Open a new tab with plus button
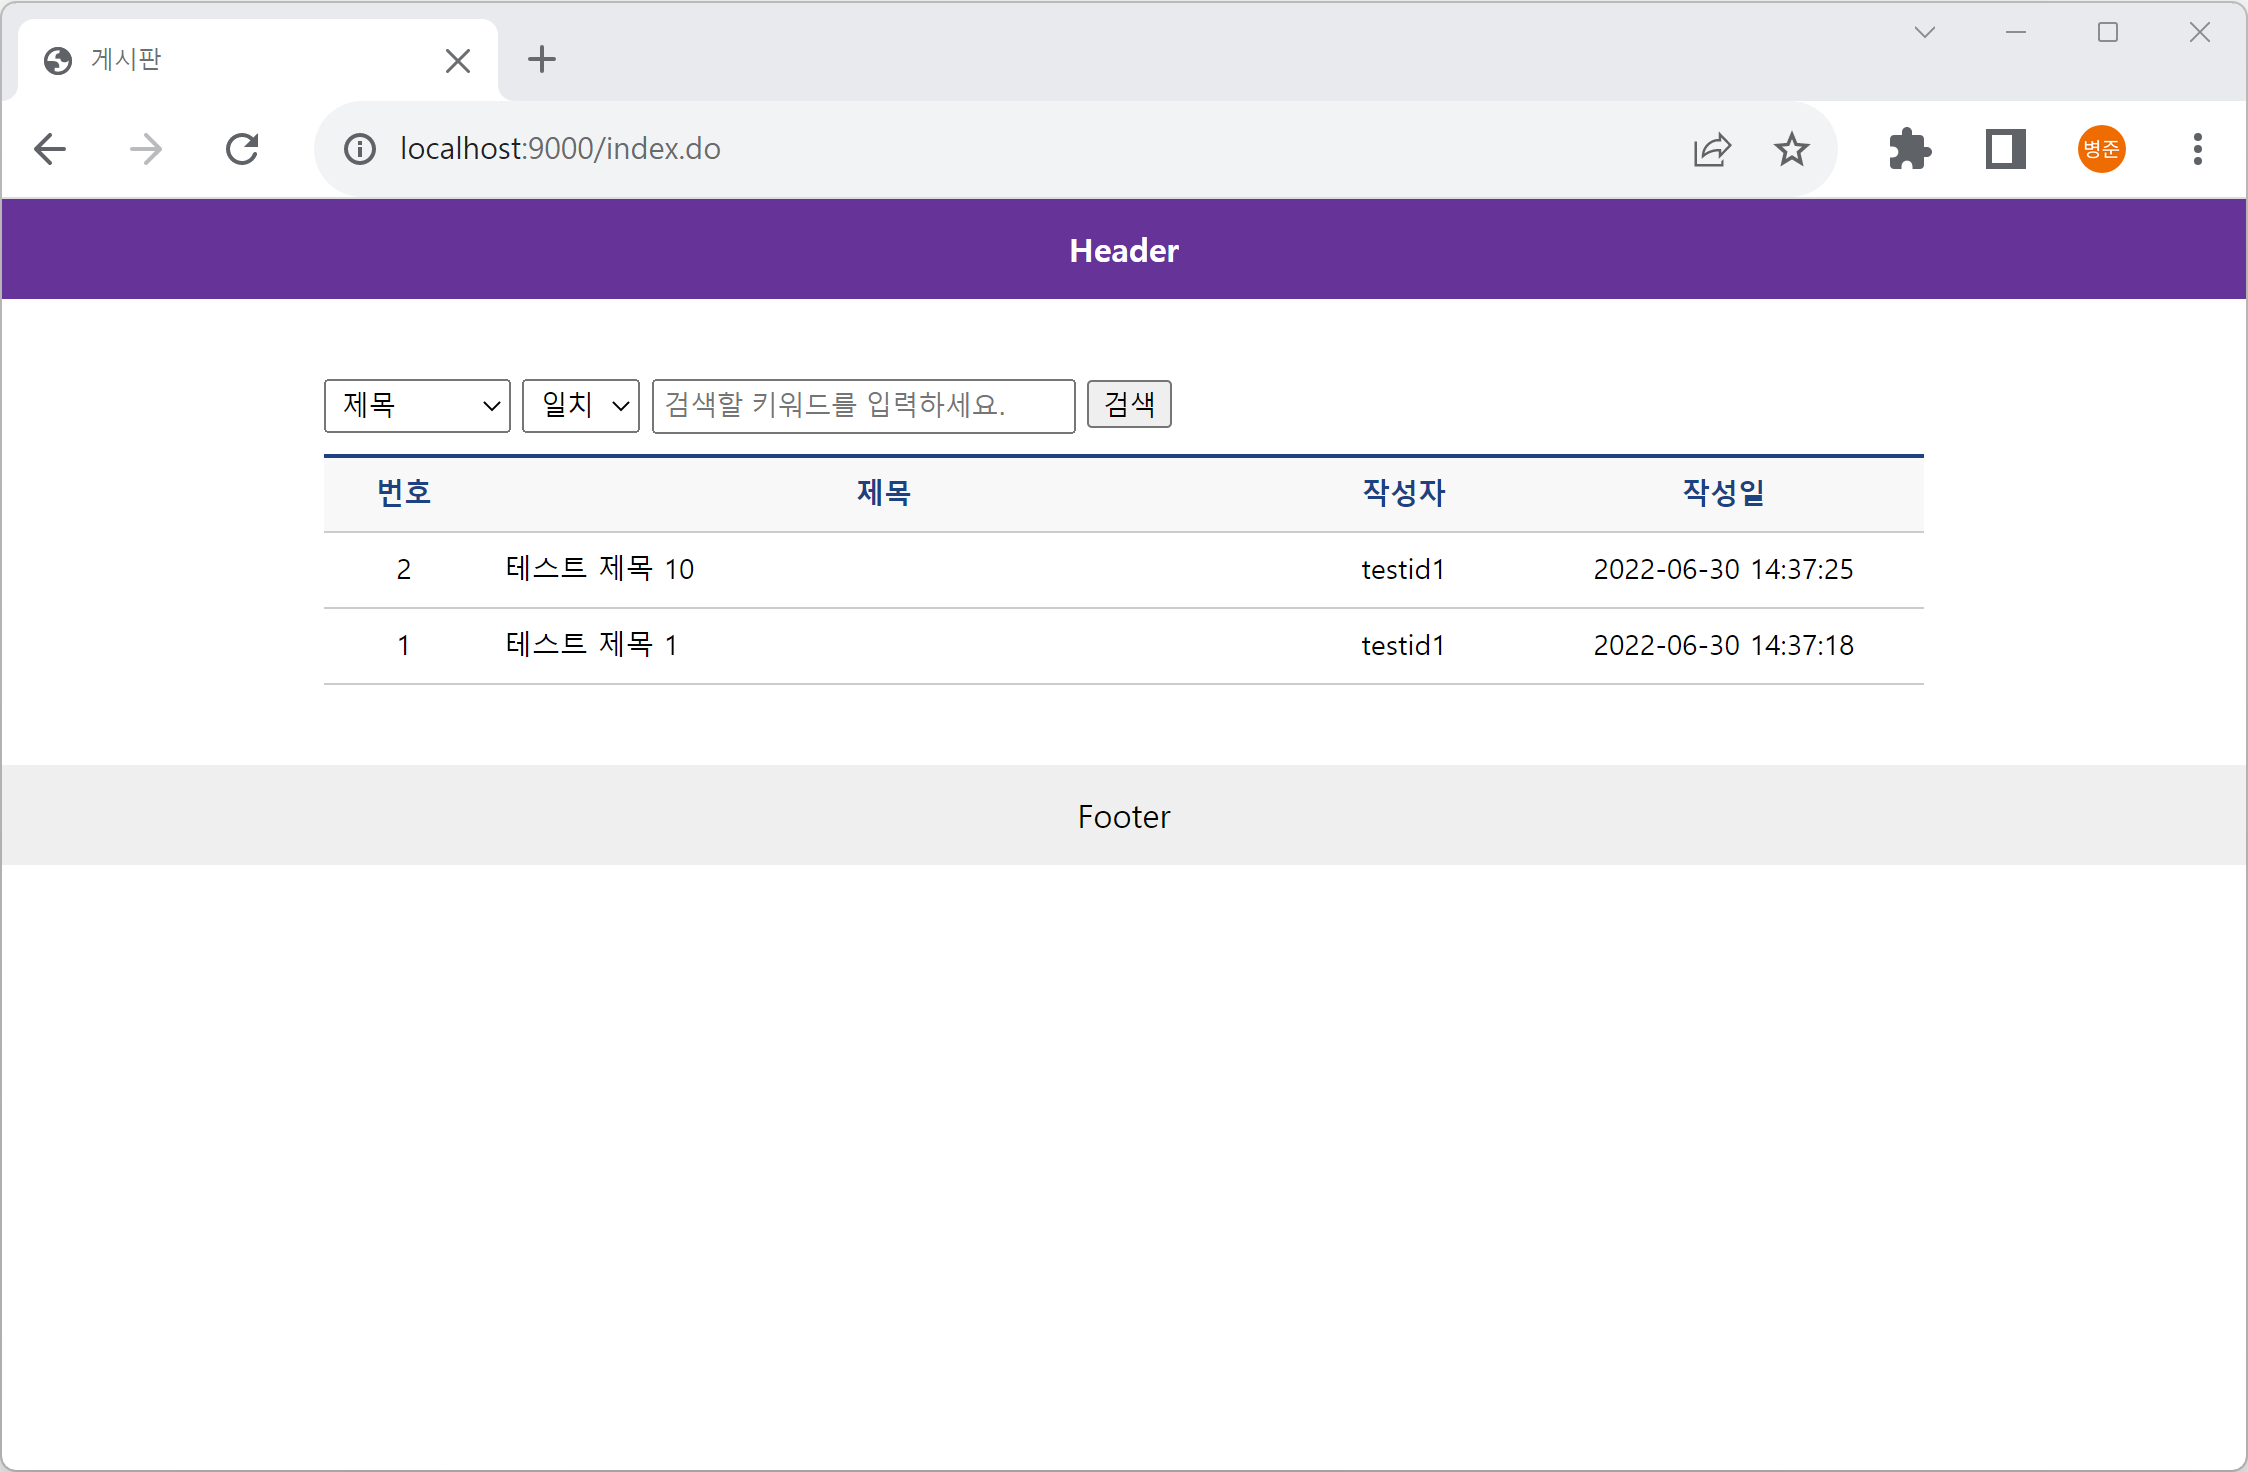 542,60
